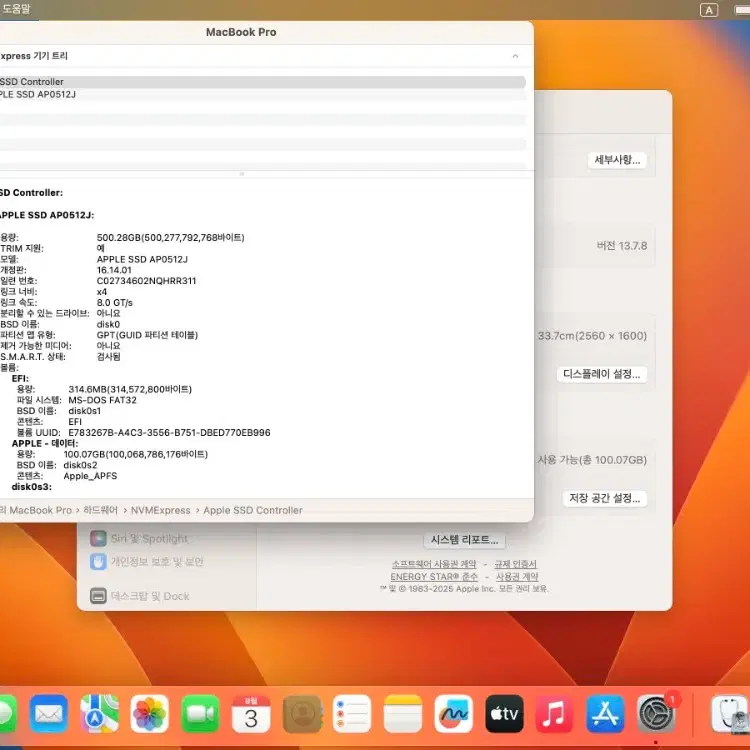Open the Photos app in dock

pyautogui.click(x=150, y=714)
